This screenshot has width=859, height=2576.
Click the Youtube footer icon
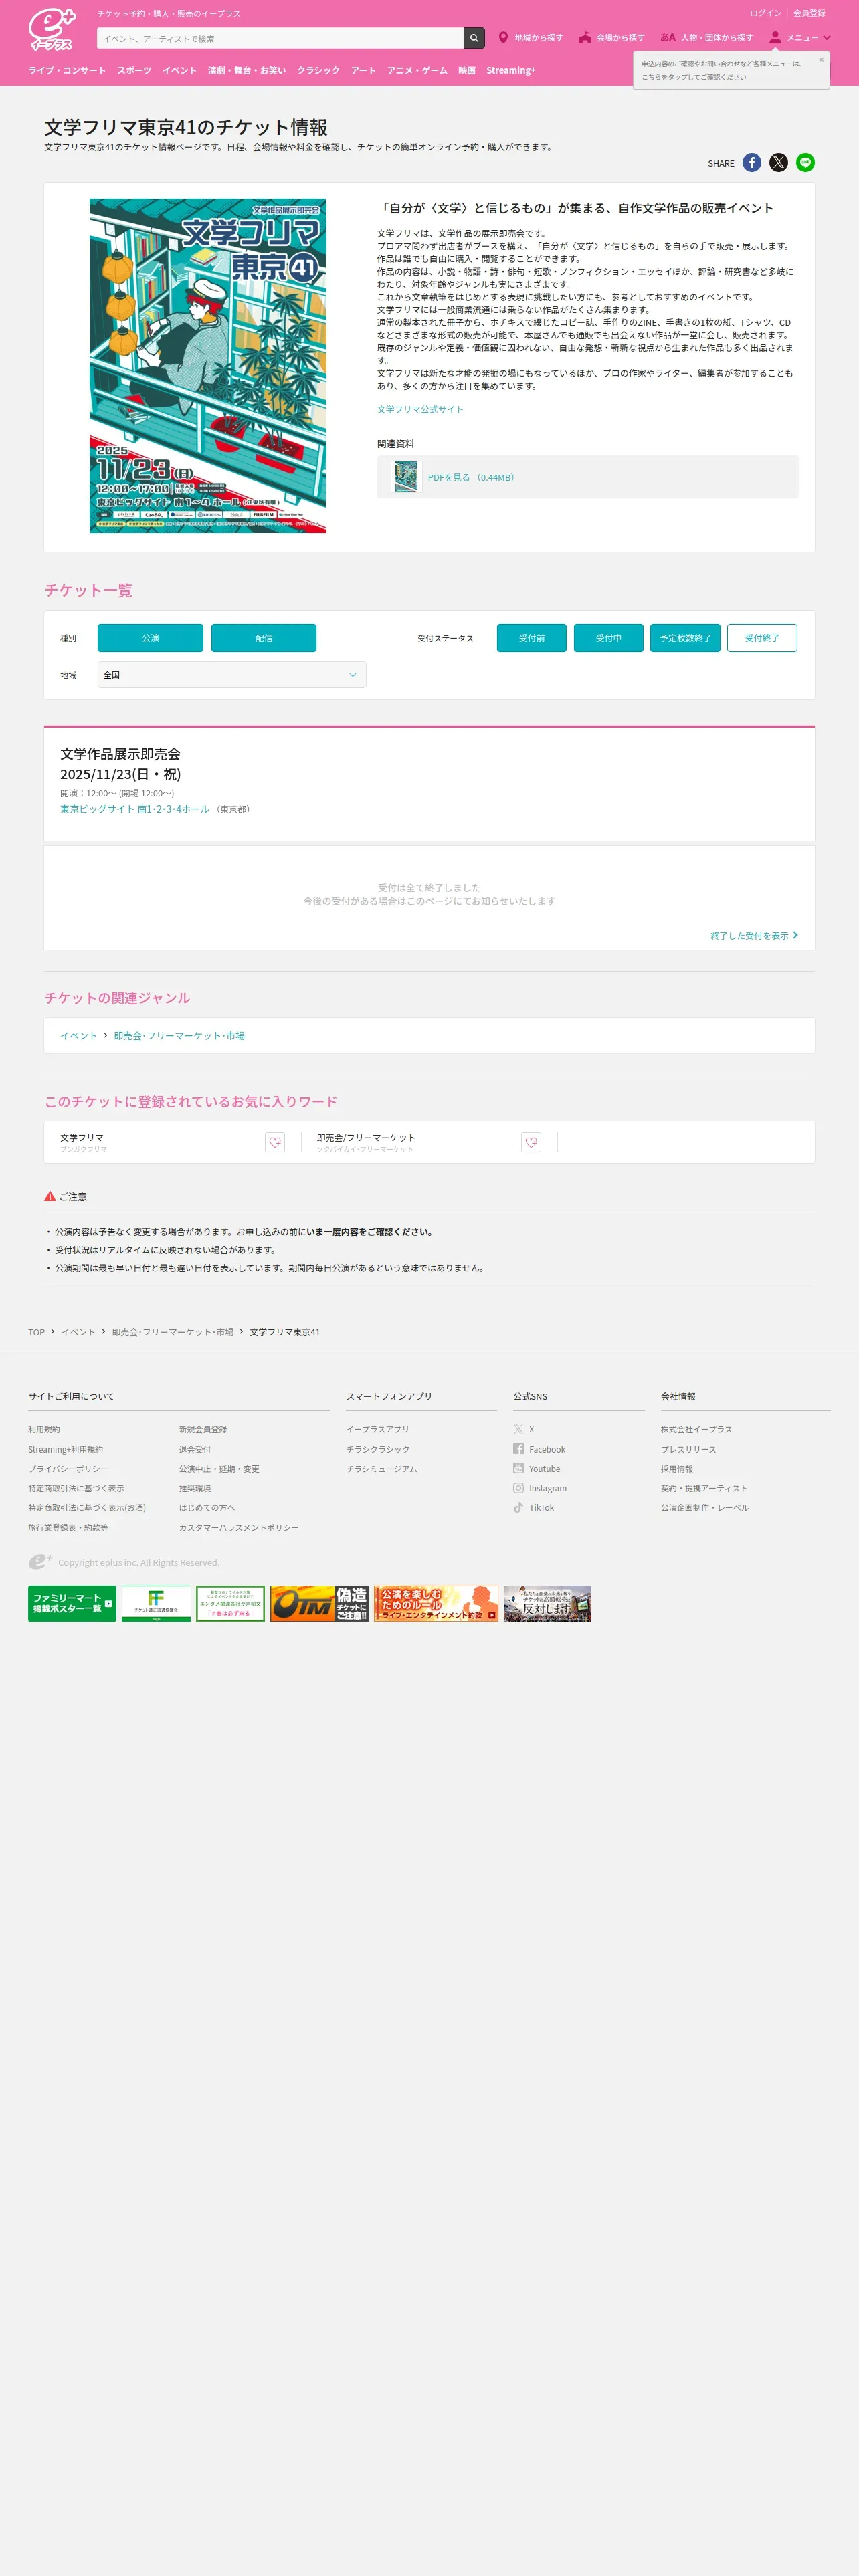518,1468
